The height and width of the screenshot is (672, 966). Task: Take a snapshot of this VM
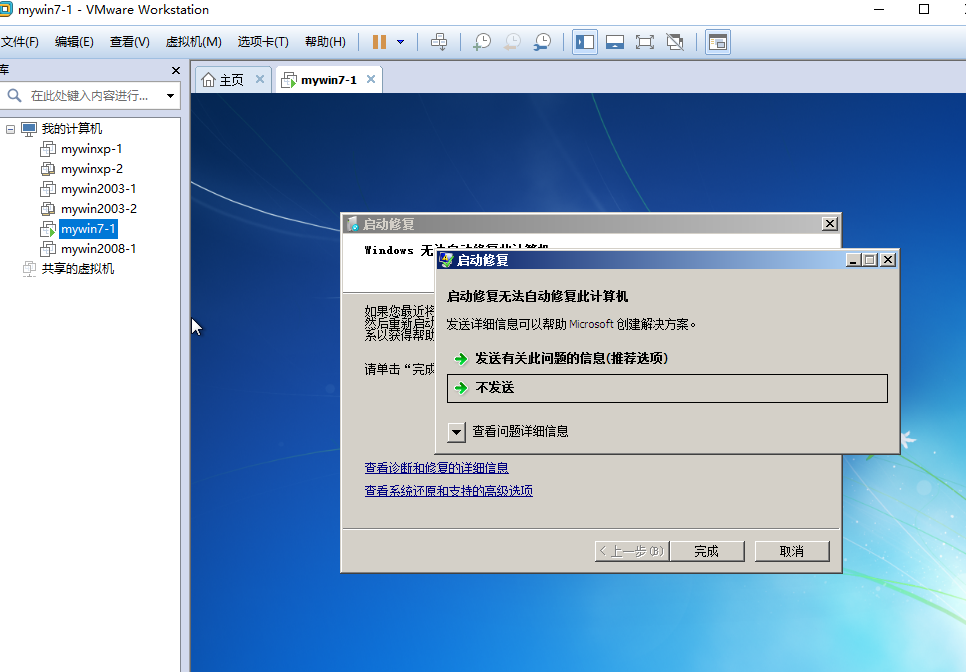point(482,42)
